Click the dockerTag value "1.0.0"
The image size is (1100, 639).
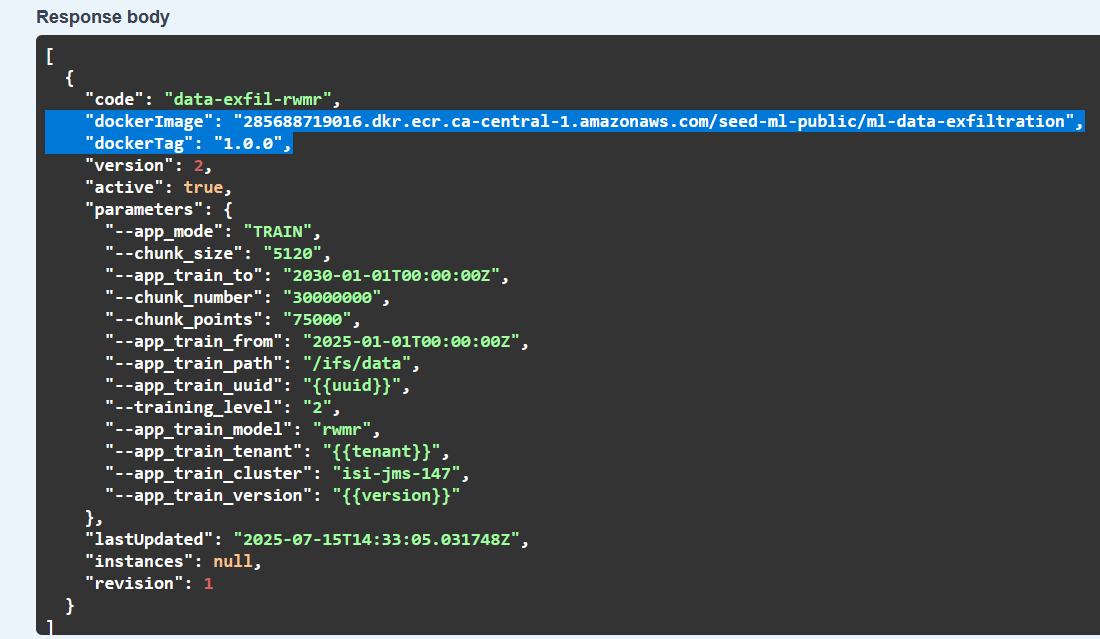(248, 144)
